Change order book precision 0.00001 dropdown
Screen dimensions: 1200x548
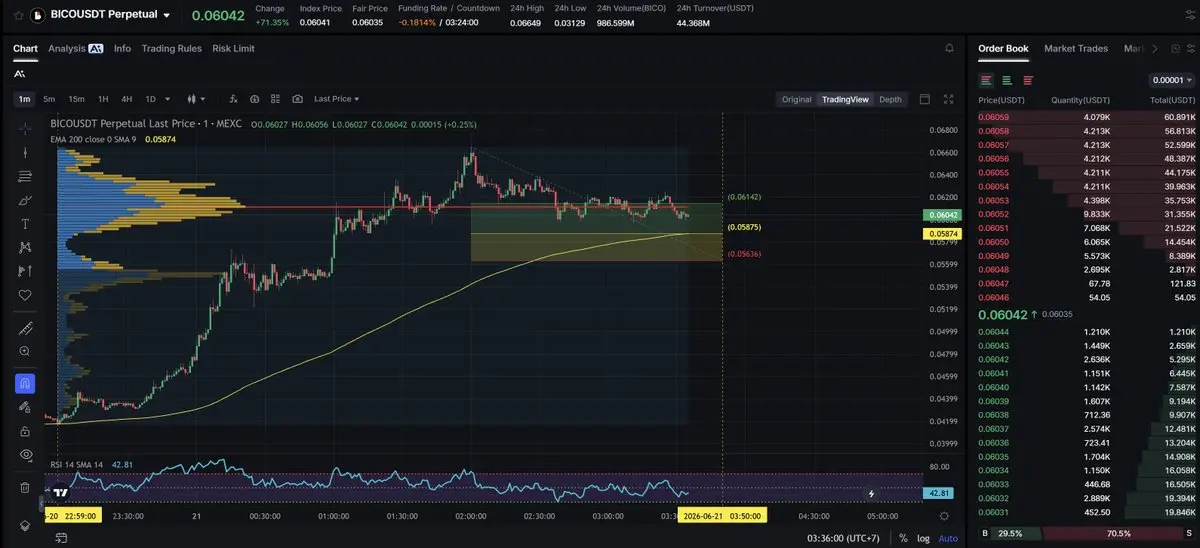1172,80
